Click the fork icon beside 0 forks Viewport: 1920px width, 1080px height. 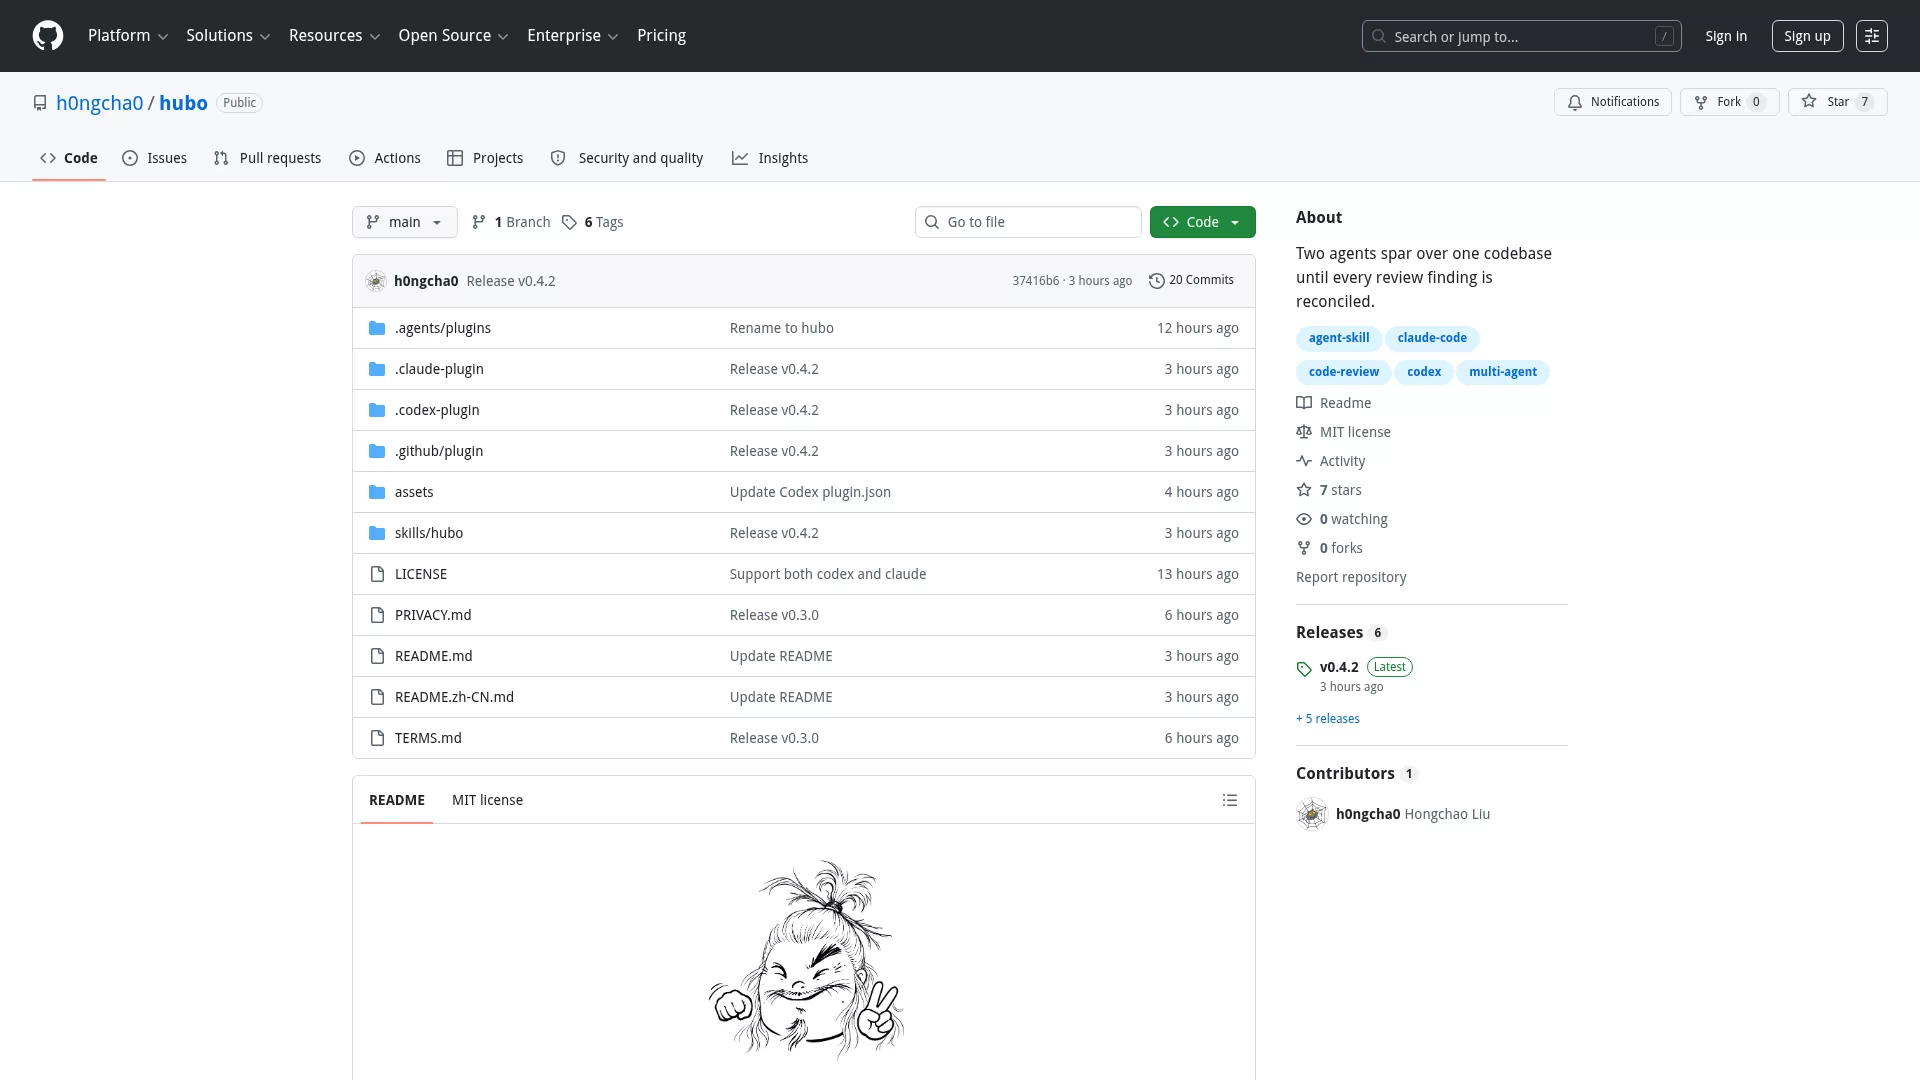click(x=1304, y=548)
